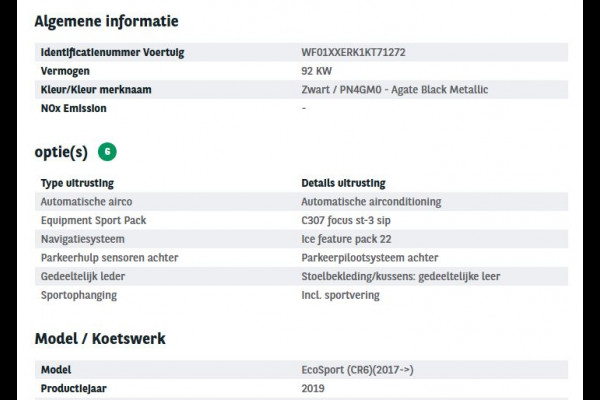The width and height of the screenshot is (600, 400).
Task: Click Parkeerhulp sensoren achter option
Action: pos(109,258)
